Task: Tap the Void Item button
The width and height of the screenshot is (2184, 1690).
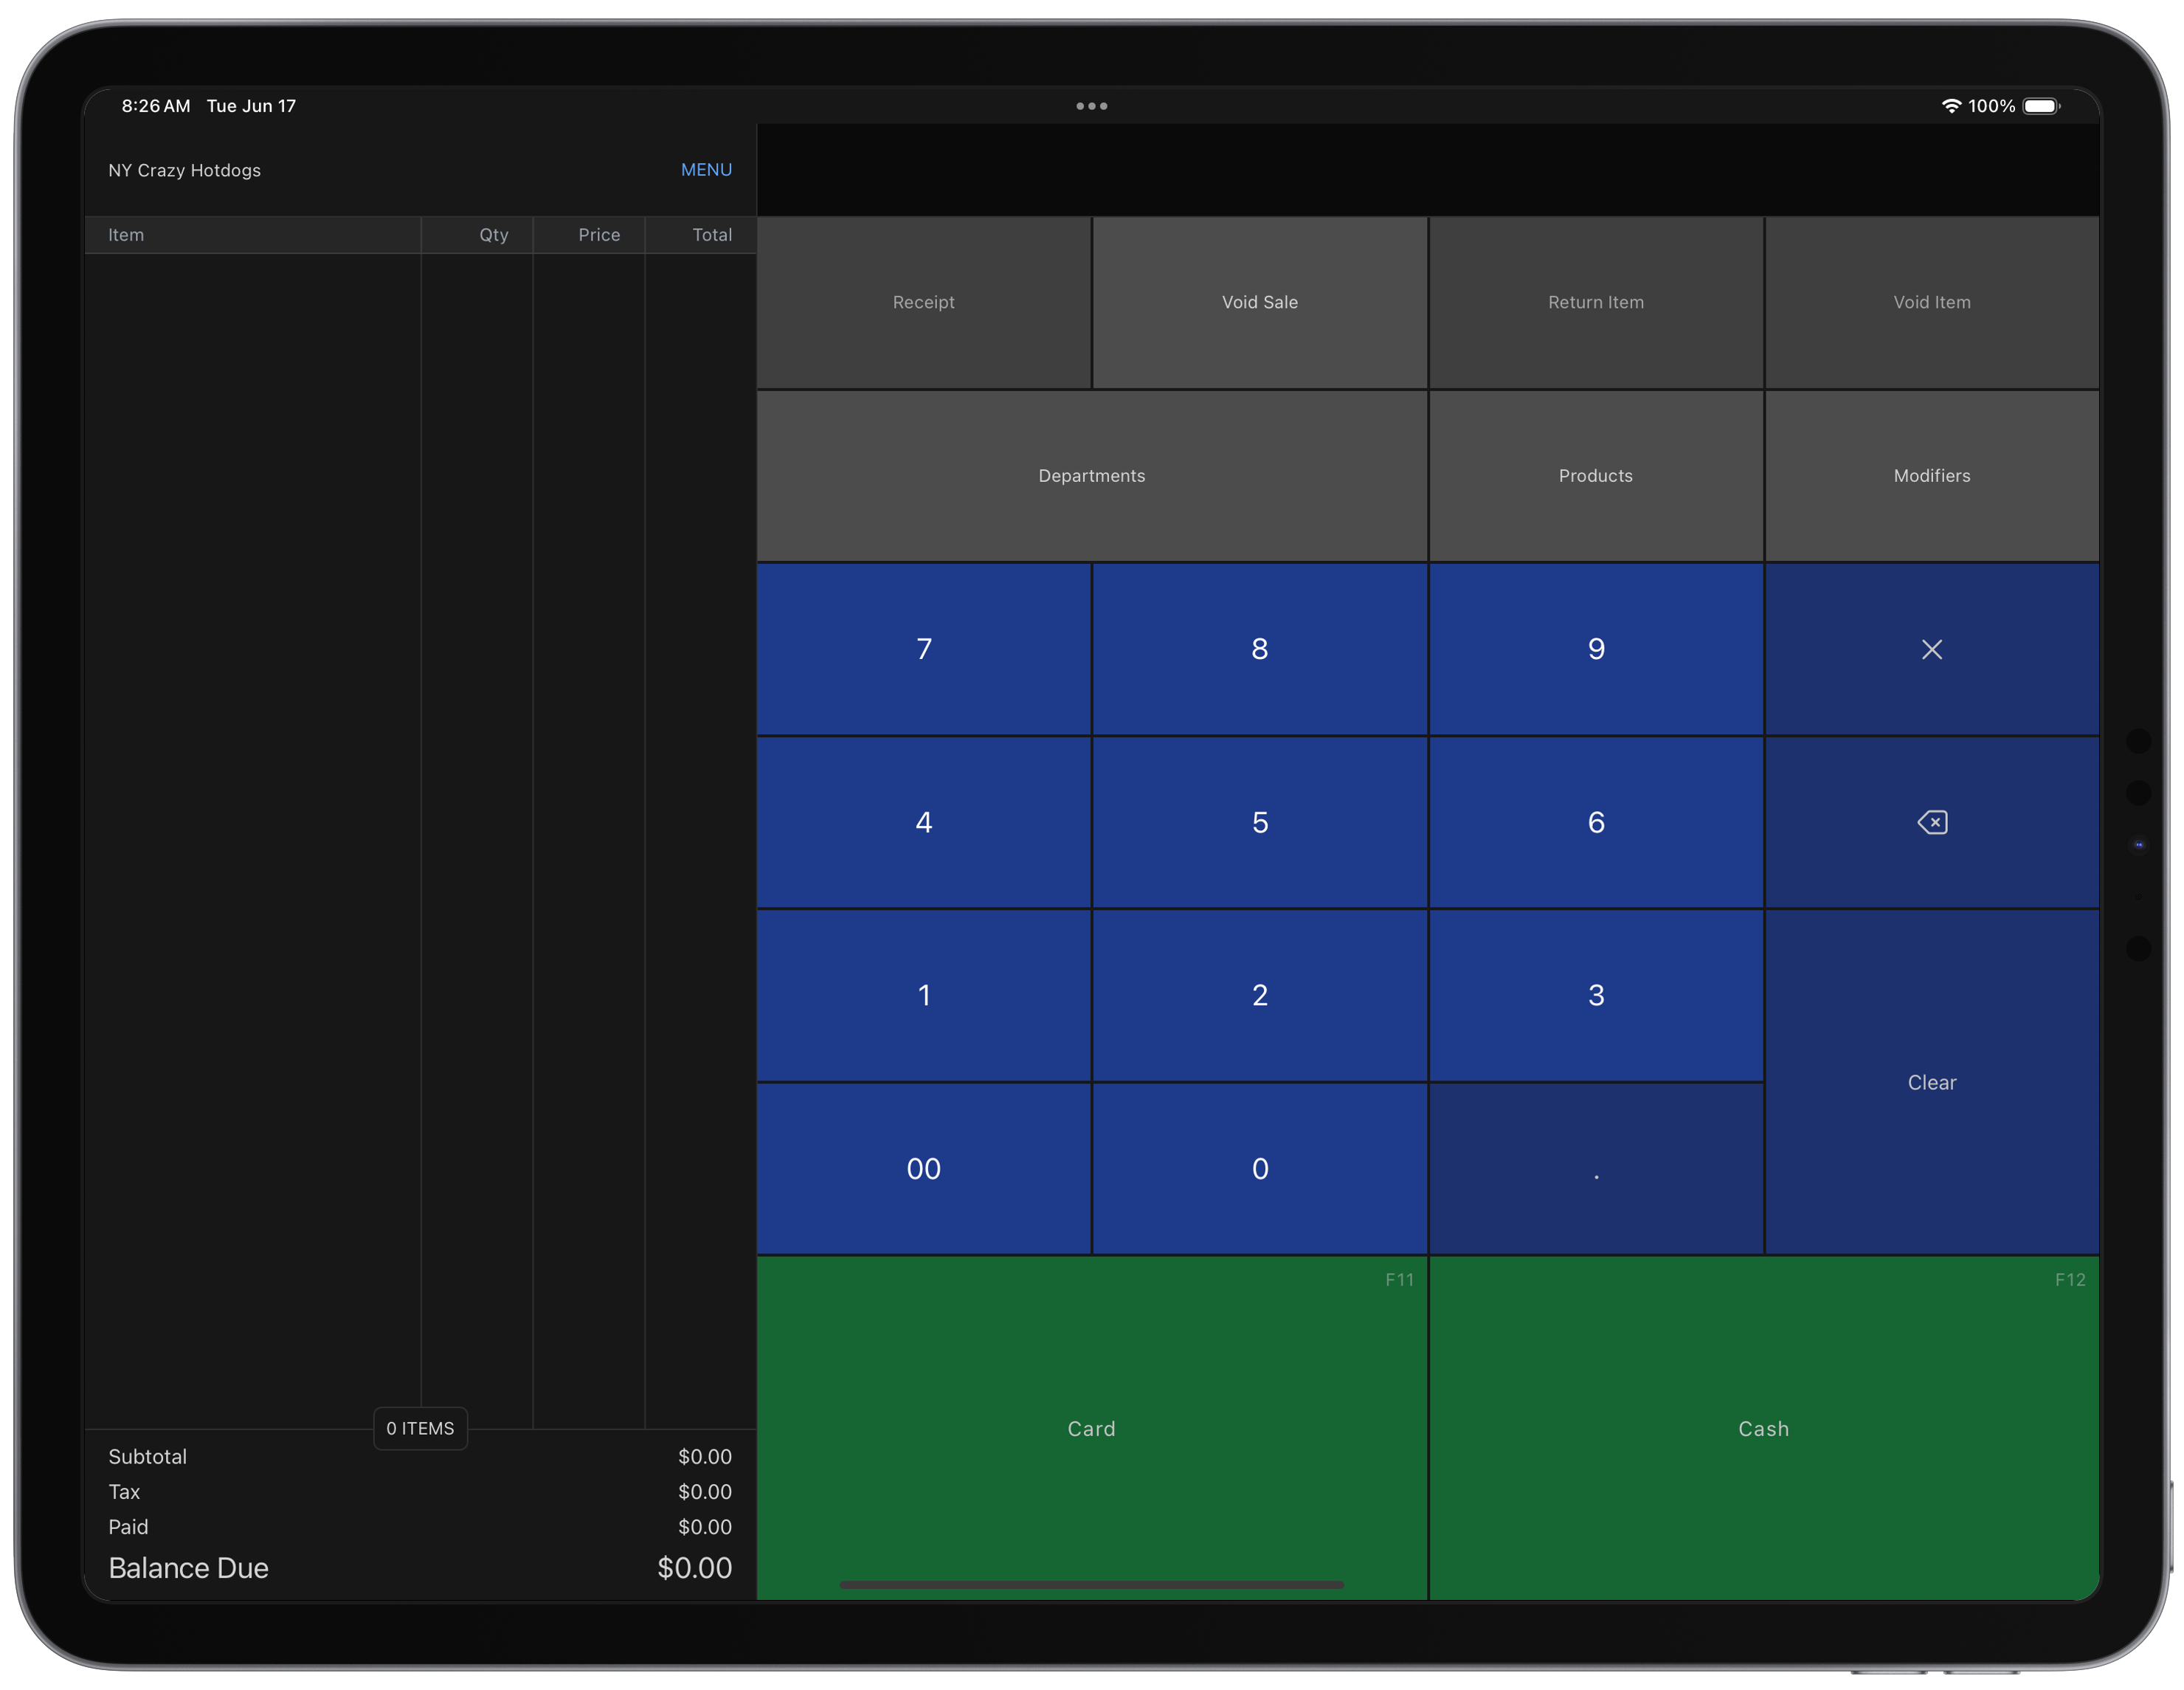Action: 1931,302
